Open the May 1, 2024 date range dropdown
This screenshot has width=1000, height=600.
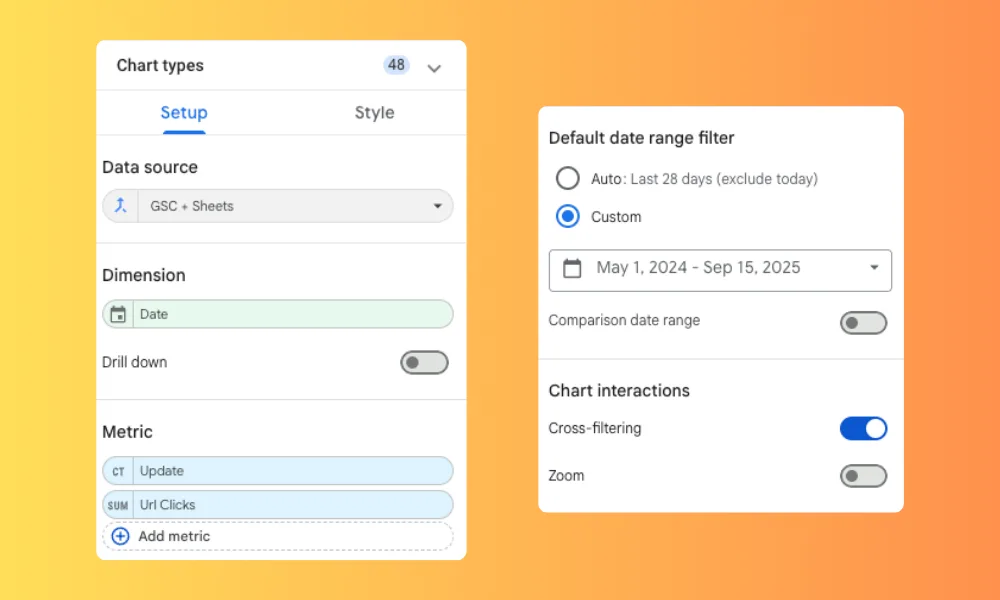click(874, 268)
